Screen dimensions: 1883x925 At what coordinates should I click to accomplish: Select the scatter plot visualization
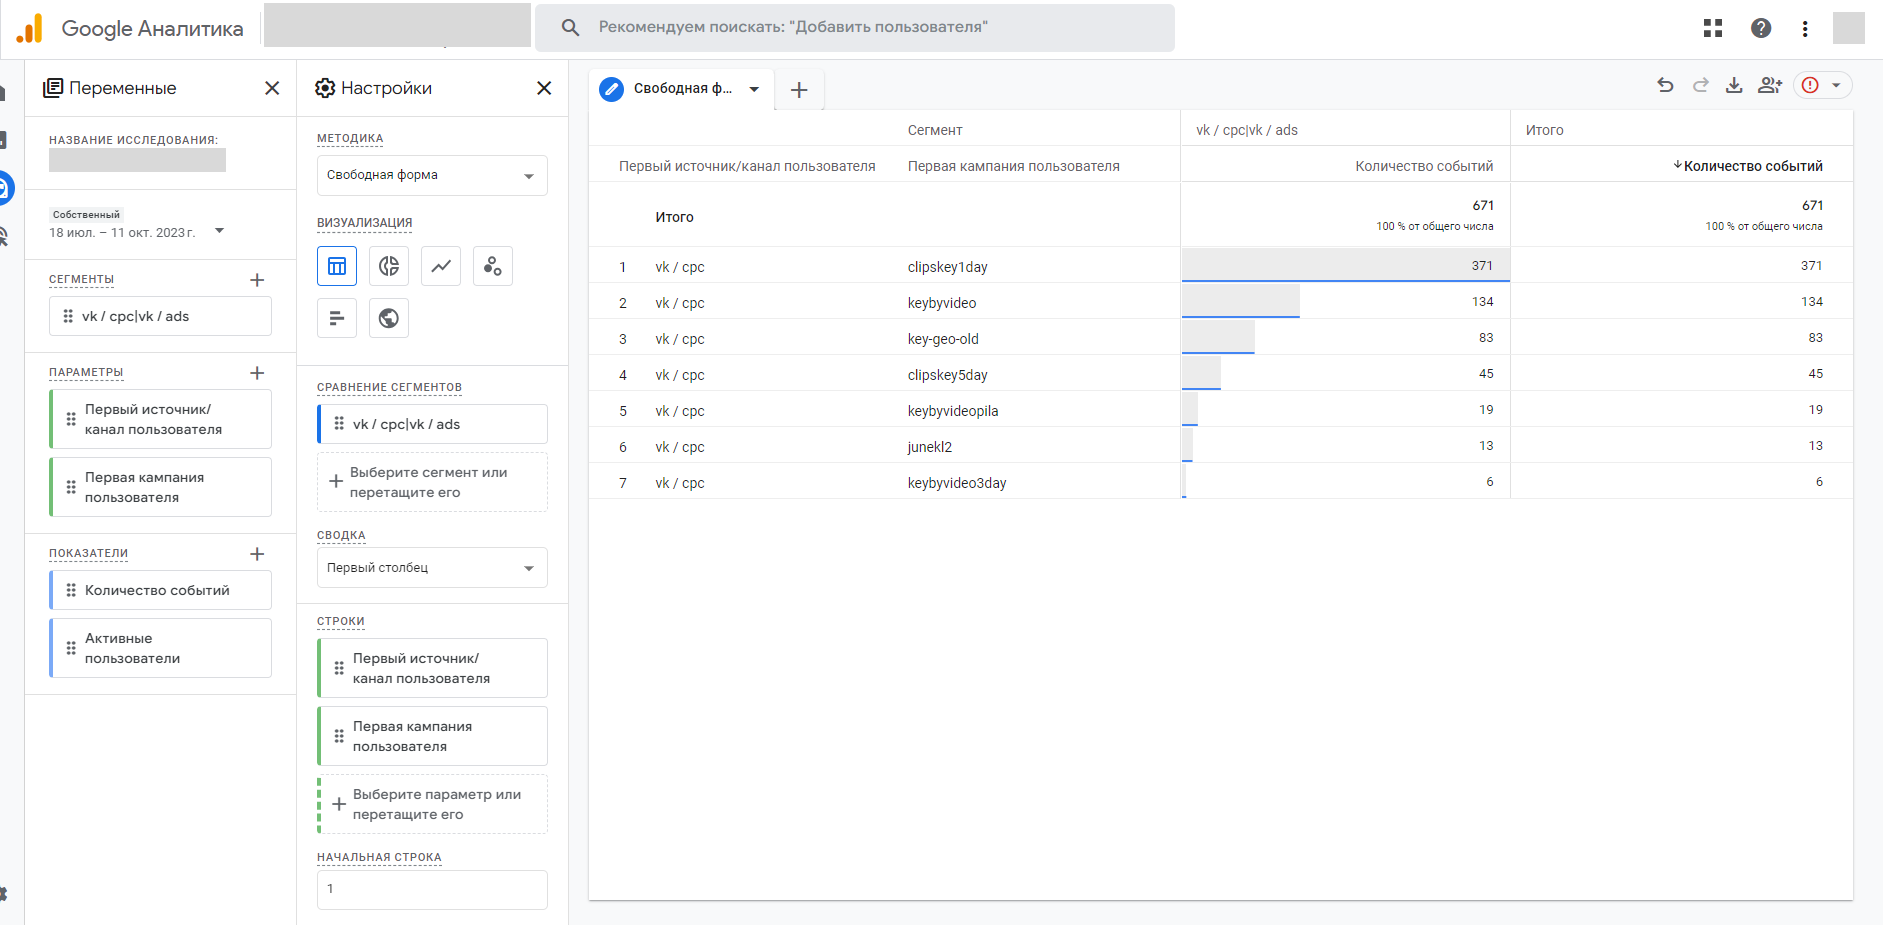pos(493,266)
